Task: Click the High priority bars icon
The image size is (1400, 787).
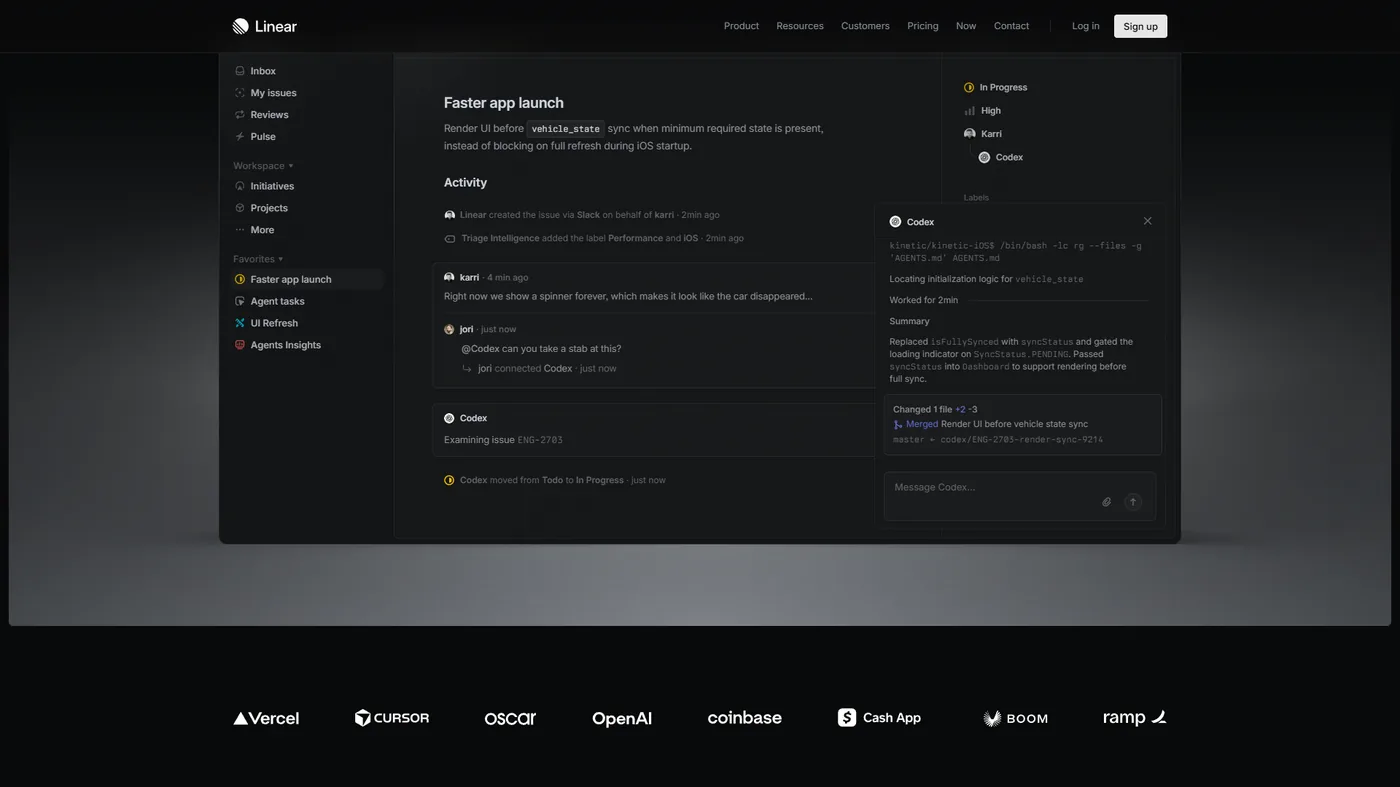Action: 969,111
